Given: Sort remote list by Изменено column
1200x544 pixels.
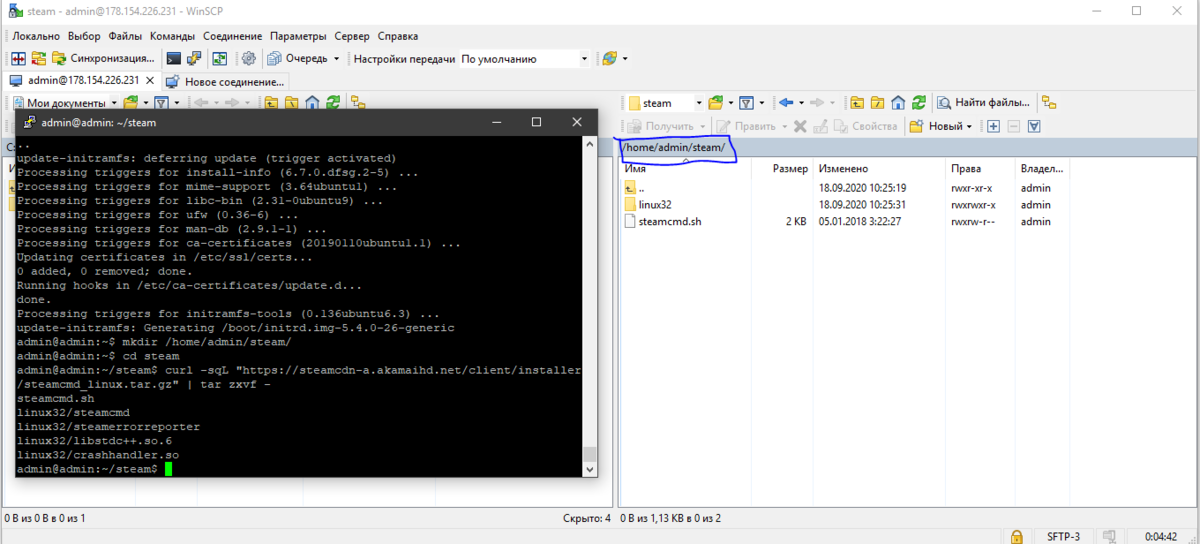Looking at the screenshot, I should pyautogui.click(x=880, y=169).
